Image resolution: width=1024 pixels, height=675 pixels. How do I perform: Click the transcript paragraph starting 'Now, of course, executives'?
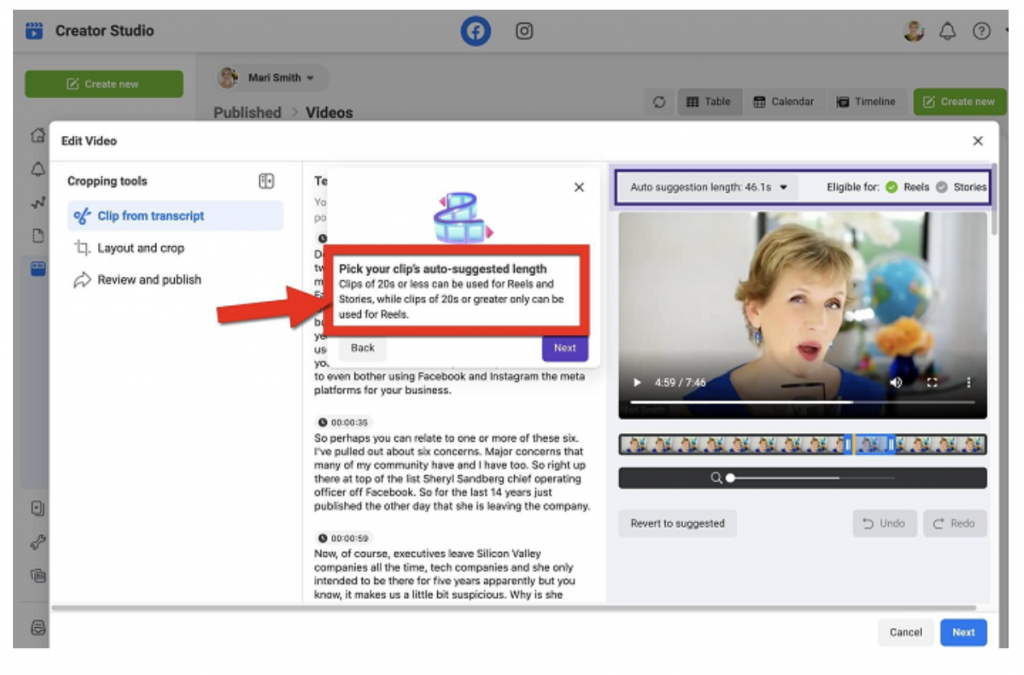coord(444,574)
